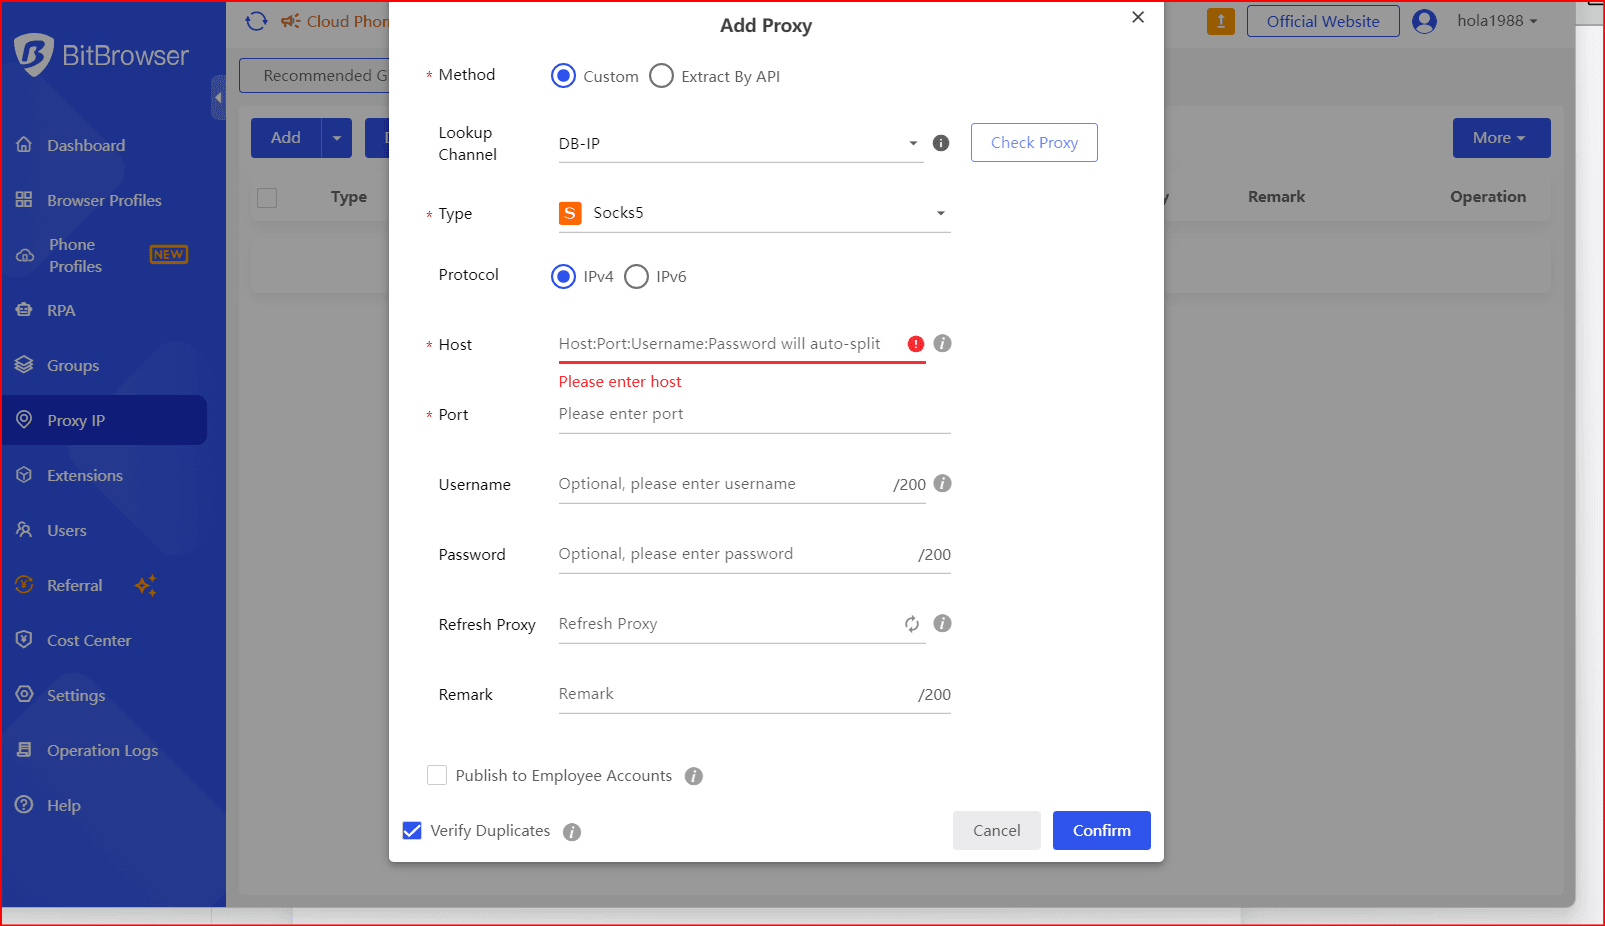Enable Publish to Employee Accounts checkbox
The image size is (1605, 926).
437,775
